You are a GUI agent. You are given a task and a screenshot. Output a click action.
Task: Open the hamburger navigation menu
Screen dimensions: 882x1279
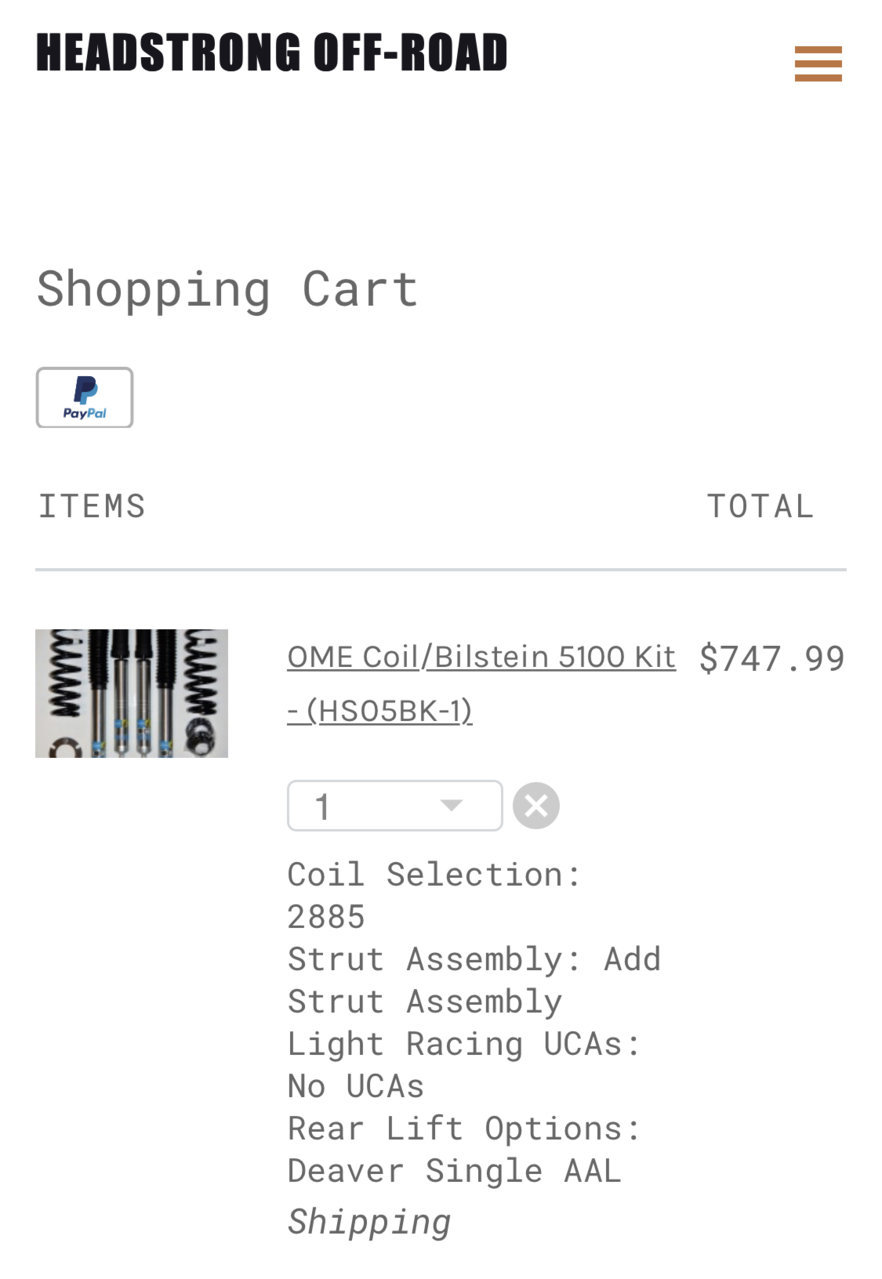[x=818, y=64]
